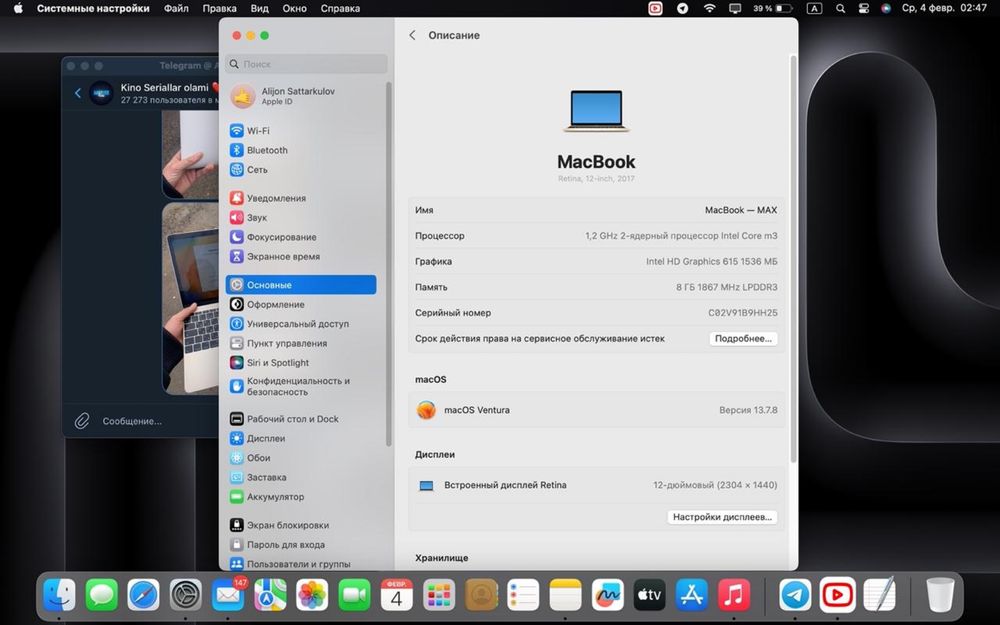Image resolution: width=1000 pixels, height=625 pixels.
Task: Click Подробнее button for service coverage
Action: 743,339
